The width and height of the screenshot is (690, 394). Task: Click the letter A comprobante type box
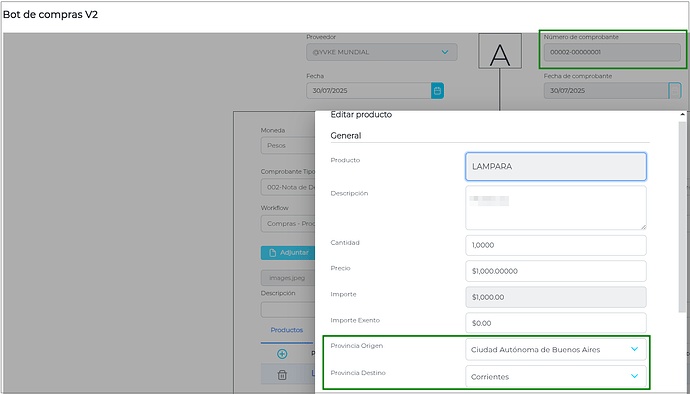500,51
